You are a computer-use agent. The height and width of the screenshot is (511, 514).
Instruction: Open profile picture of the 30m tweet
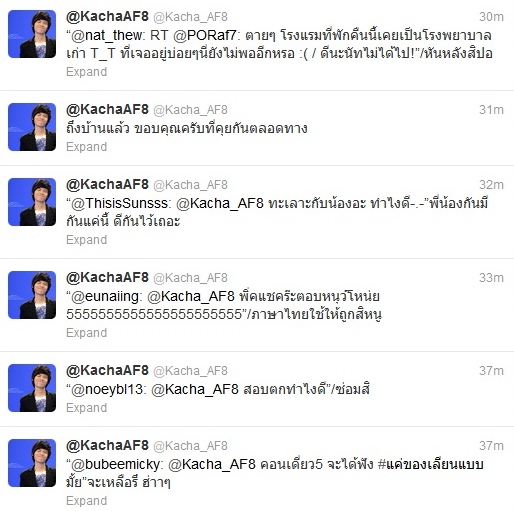click(x=32, y=34)
